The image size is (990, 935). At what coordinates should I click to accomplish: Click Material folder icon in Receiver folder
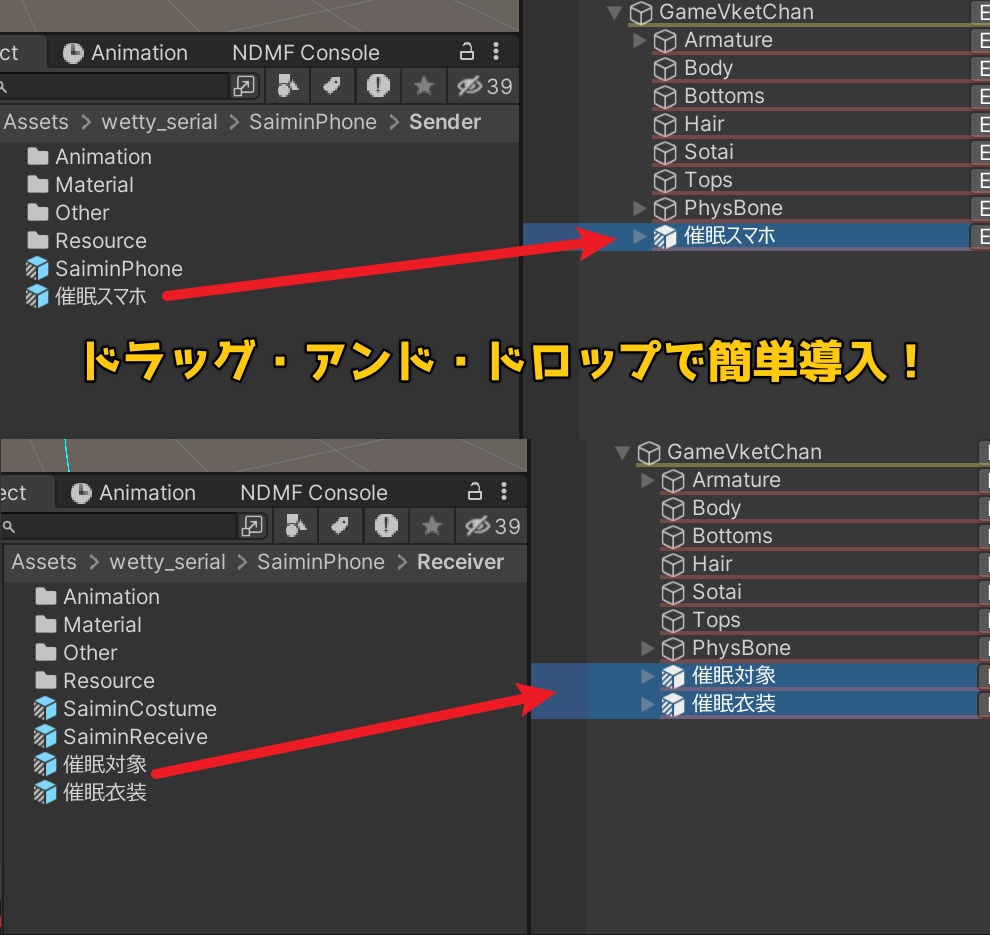tap(45, 624)
